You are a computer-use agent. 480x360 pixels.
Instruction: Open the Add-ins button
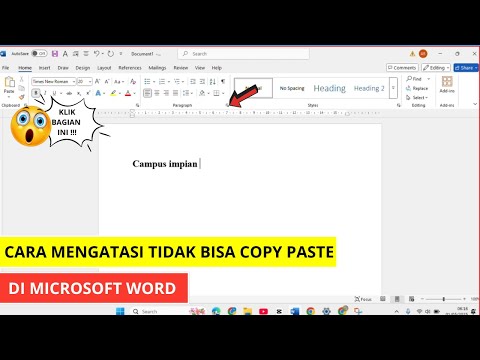pyautogui.click(x=447, y=84)
